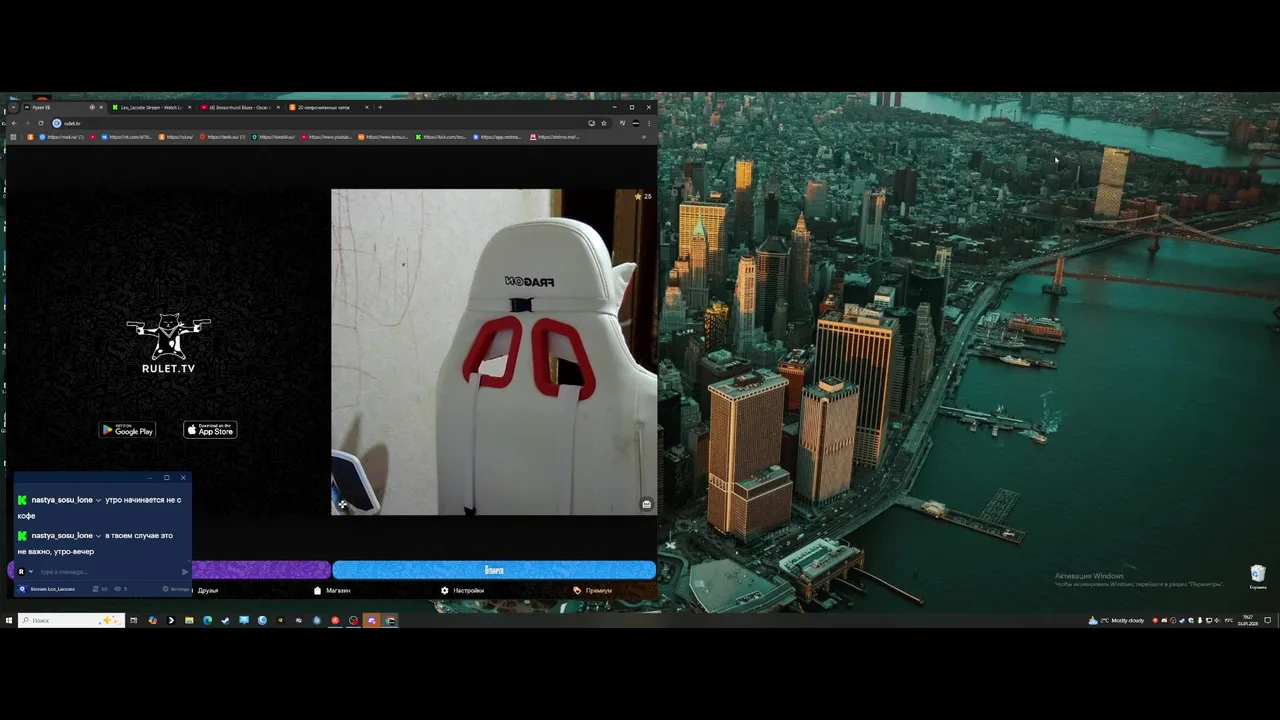Click the Download on the App Store badge
Image resolution: width=1280 pixels, height=720 pixels.
pyautogui.click(x=210, y=430)
